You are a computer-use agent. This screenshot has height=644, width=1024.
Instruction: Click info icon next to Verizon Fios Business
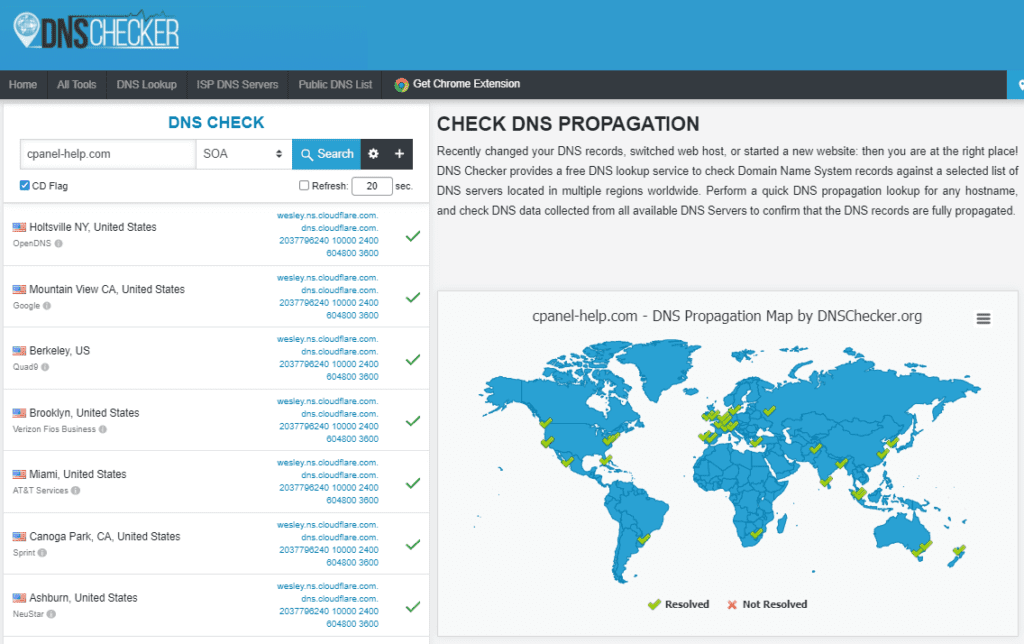(103, 429)
